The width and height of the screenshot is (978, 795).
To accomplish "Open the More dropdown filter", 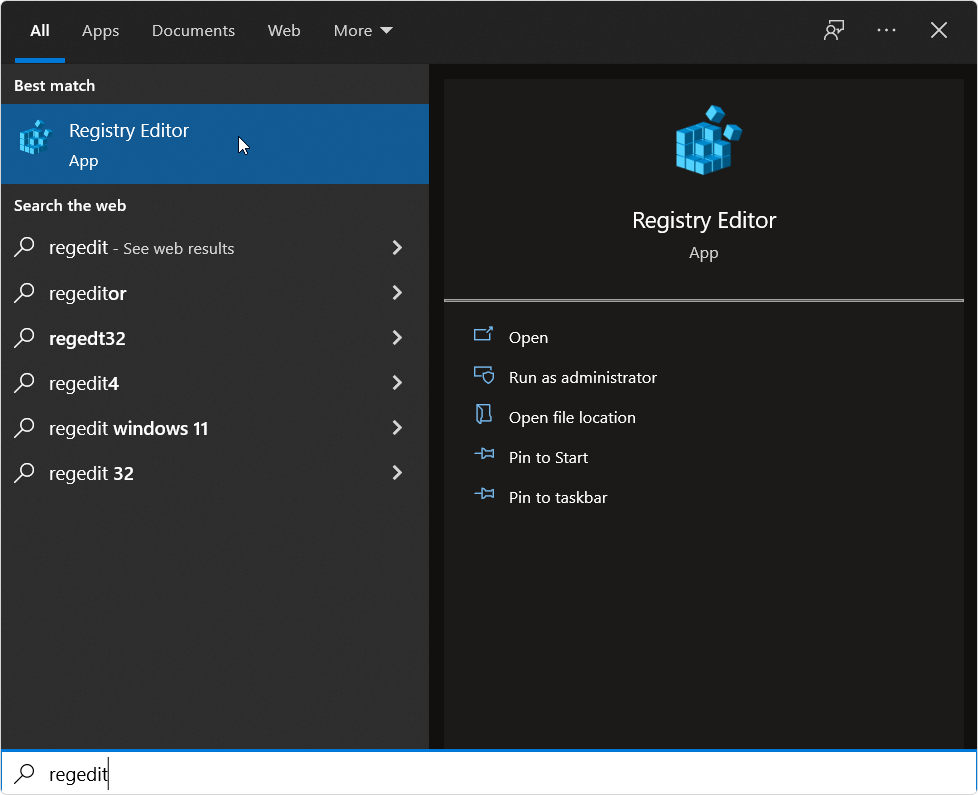I will tap(363, 31).
